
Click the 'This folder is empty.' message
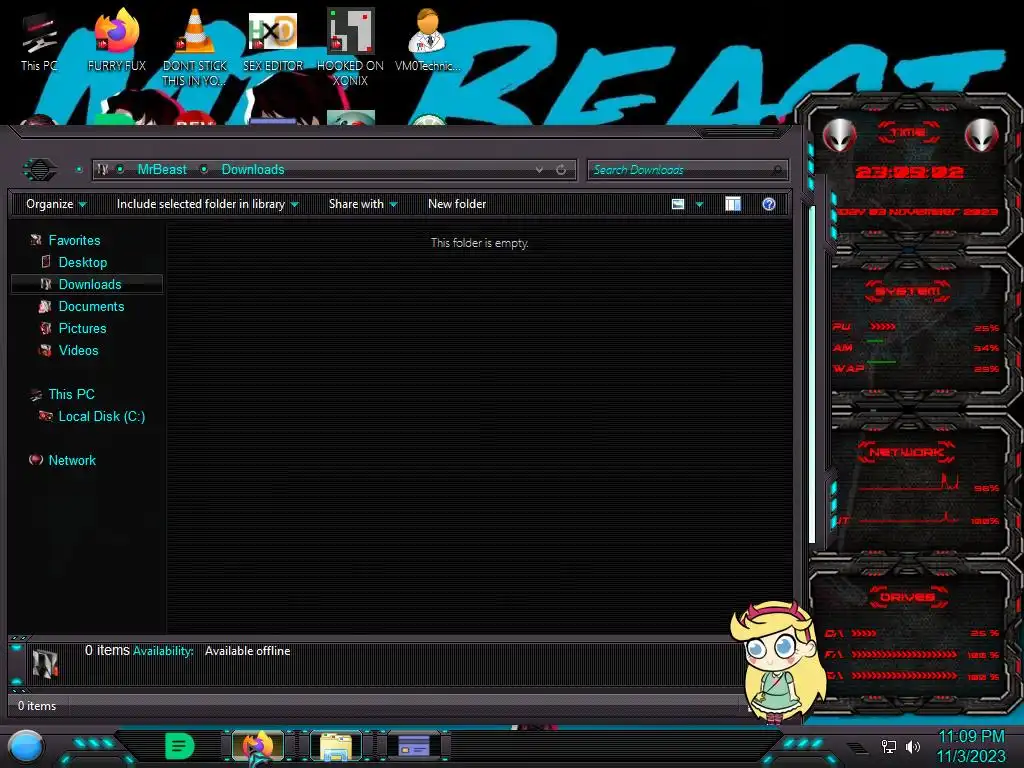click(x=479, y=243)
